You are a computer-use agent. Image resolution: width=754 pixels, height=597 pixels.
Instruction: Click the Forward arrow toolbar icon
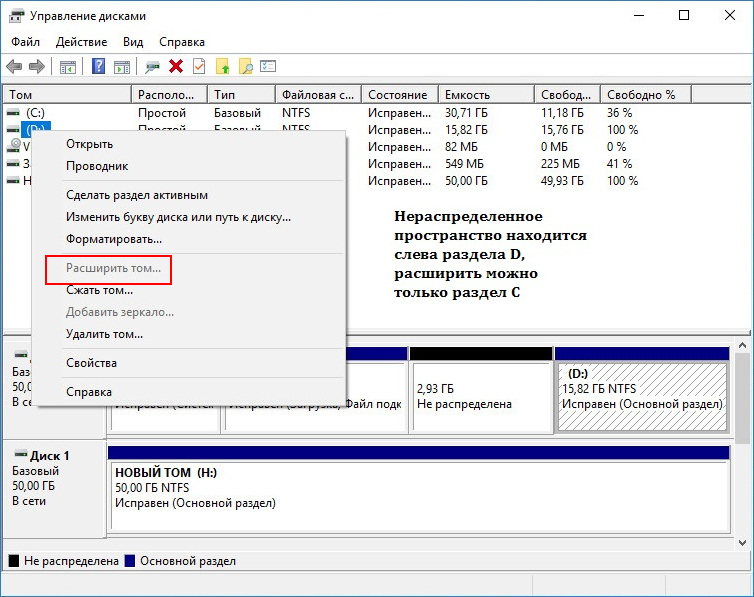pos(37,66)
